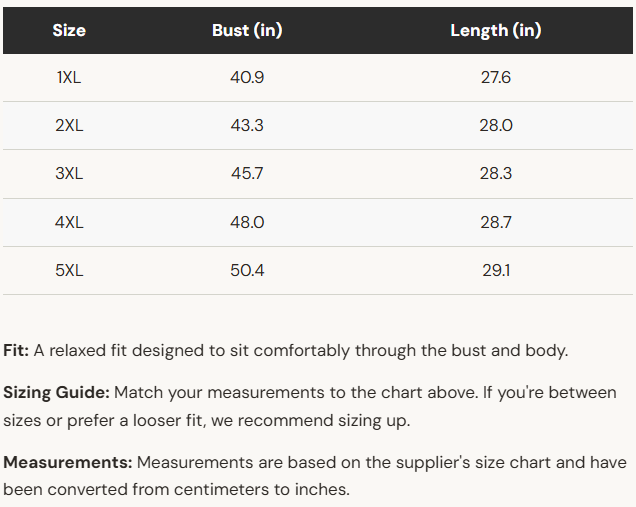The image size is (636, 507).
Task: Click the Size column header
Action: [69, 30]
